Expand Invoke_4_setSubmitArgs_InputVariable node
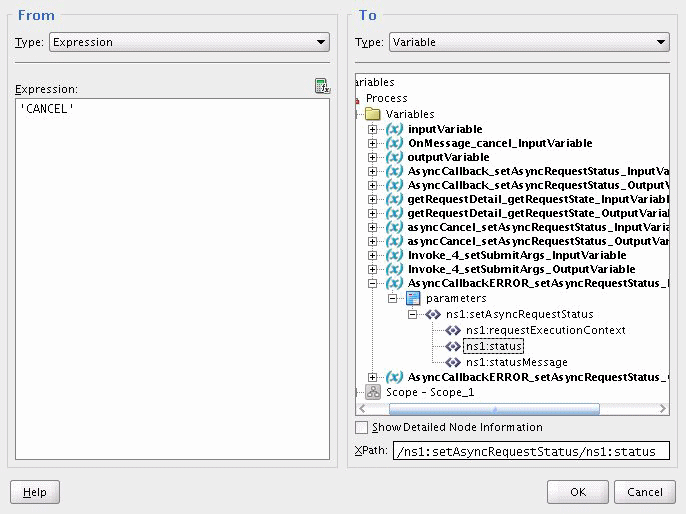This screenshot has width=686, height=514. (x=372, y=255)
